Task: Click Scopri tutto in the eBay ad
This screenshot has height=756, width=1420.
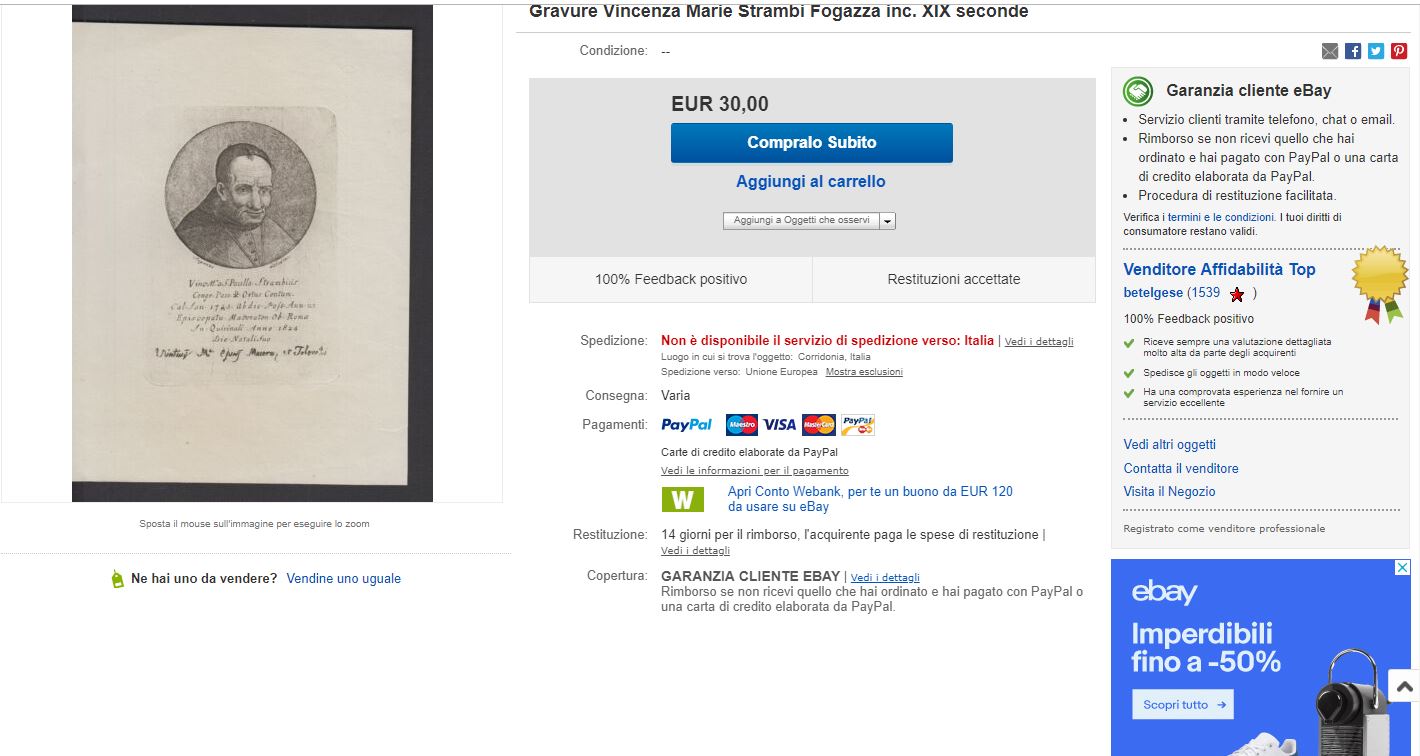Action: [x=1183, y=705]
